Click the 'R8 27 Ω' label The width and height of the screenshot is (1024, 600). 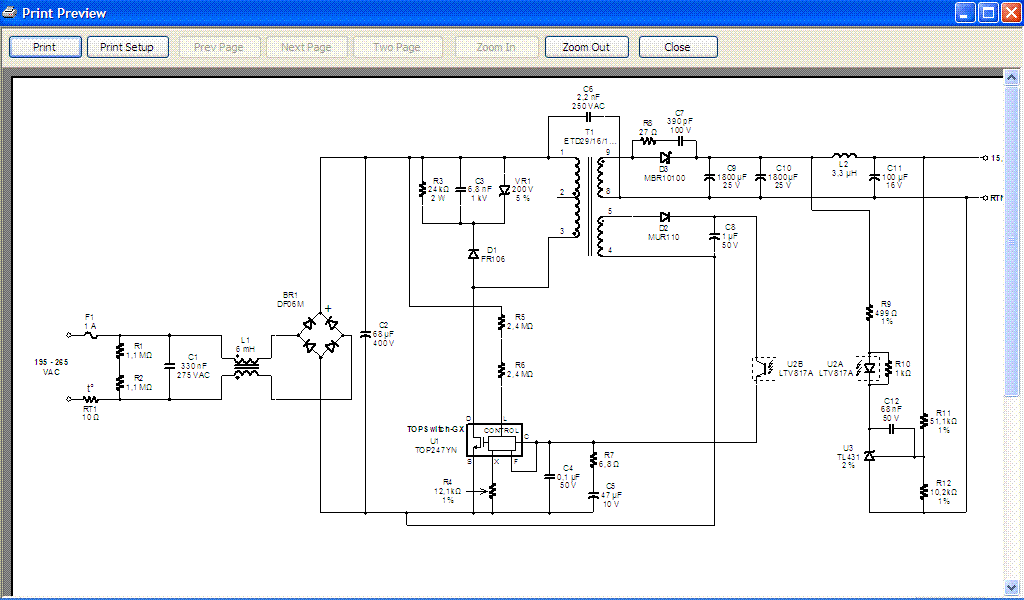(x=647, y=127)
